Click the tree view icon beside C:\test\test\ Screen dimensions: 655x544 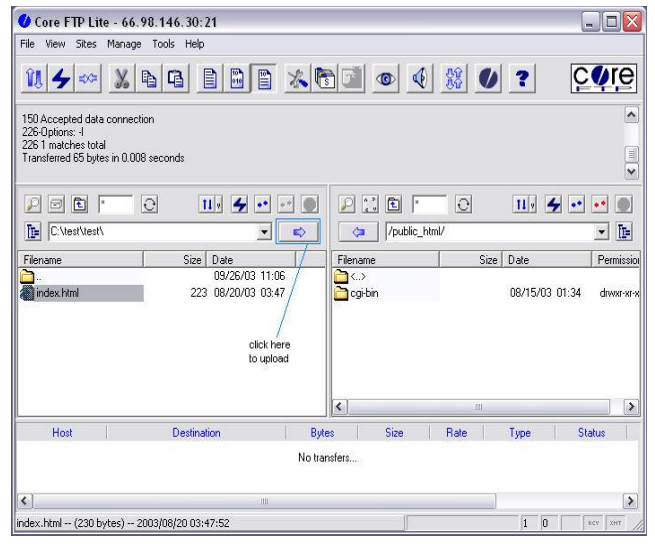[33, 231]
